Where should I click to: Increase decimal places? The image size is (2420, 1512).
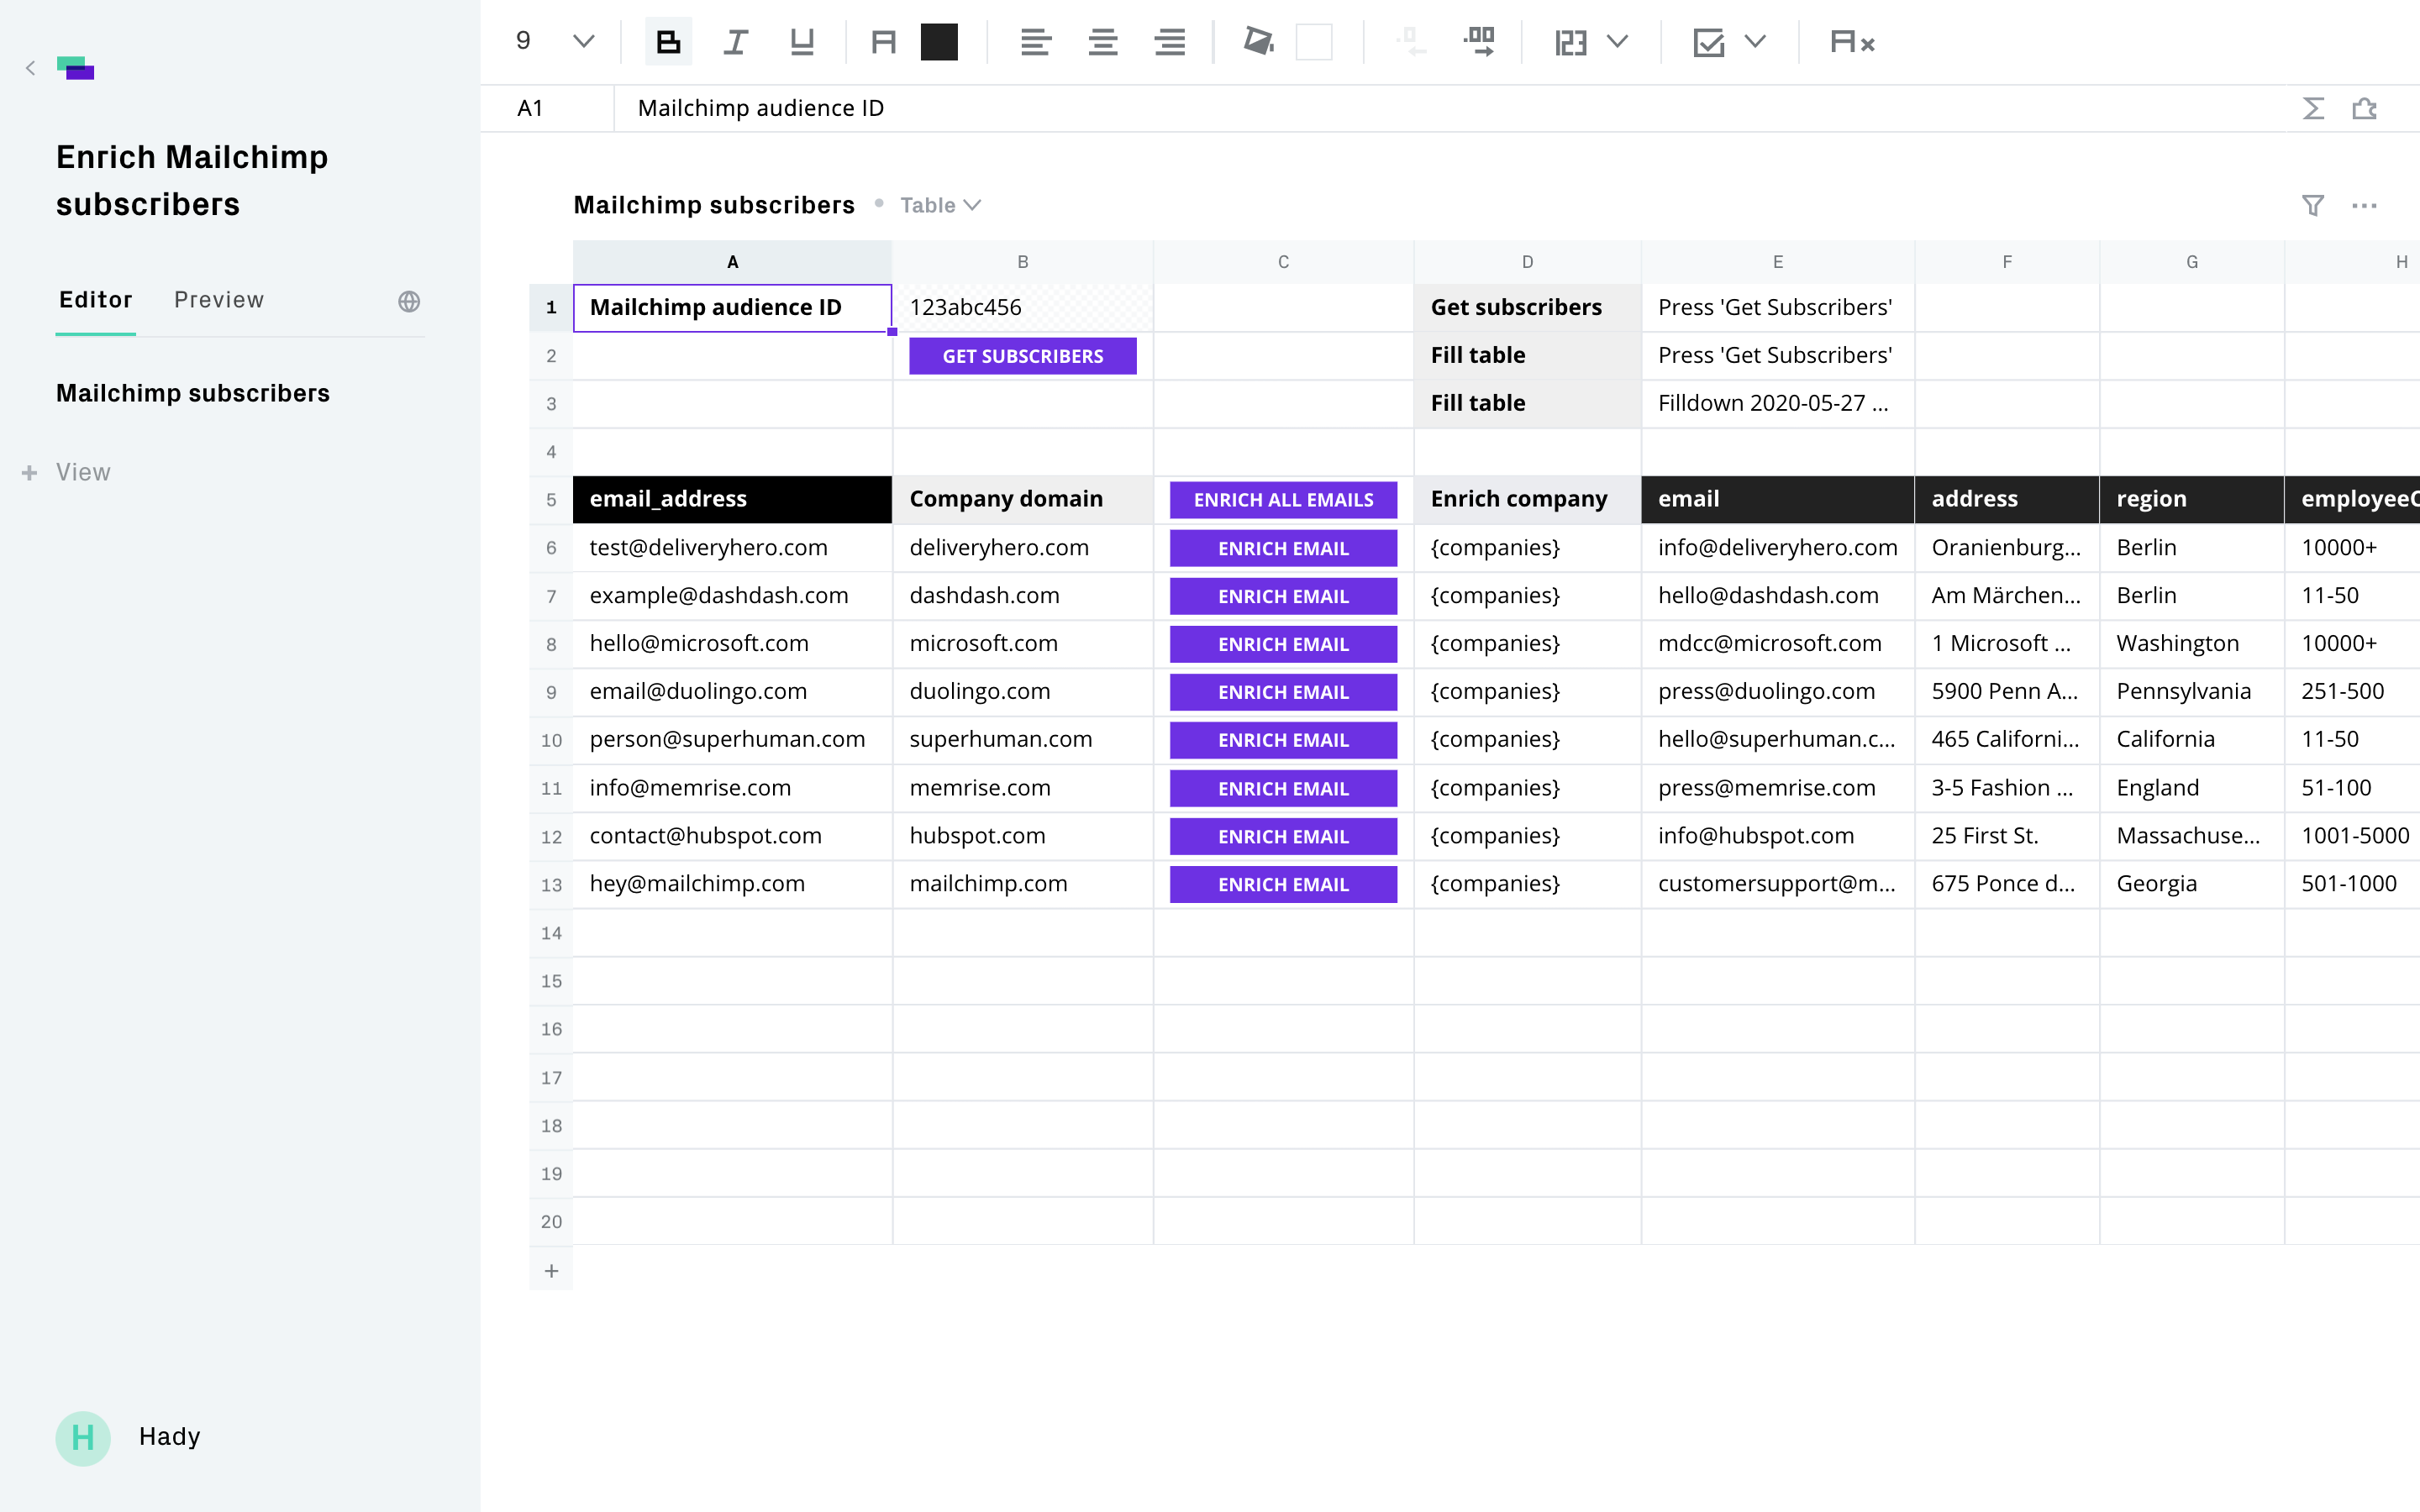(1479, 42)
